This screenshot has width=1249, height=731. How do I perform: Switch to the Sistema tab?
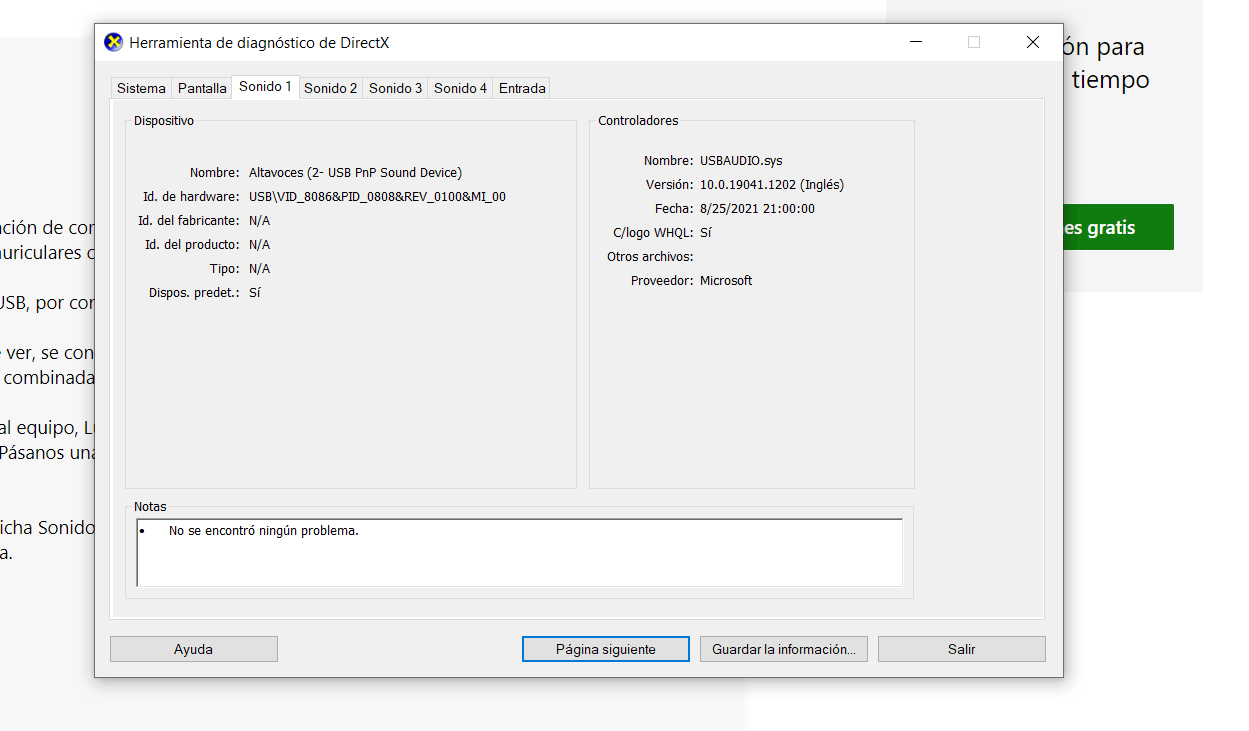tap(141, 88)
